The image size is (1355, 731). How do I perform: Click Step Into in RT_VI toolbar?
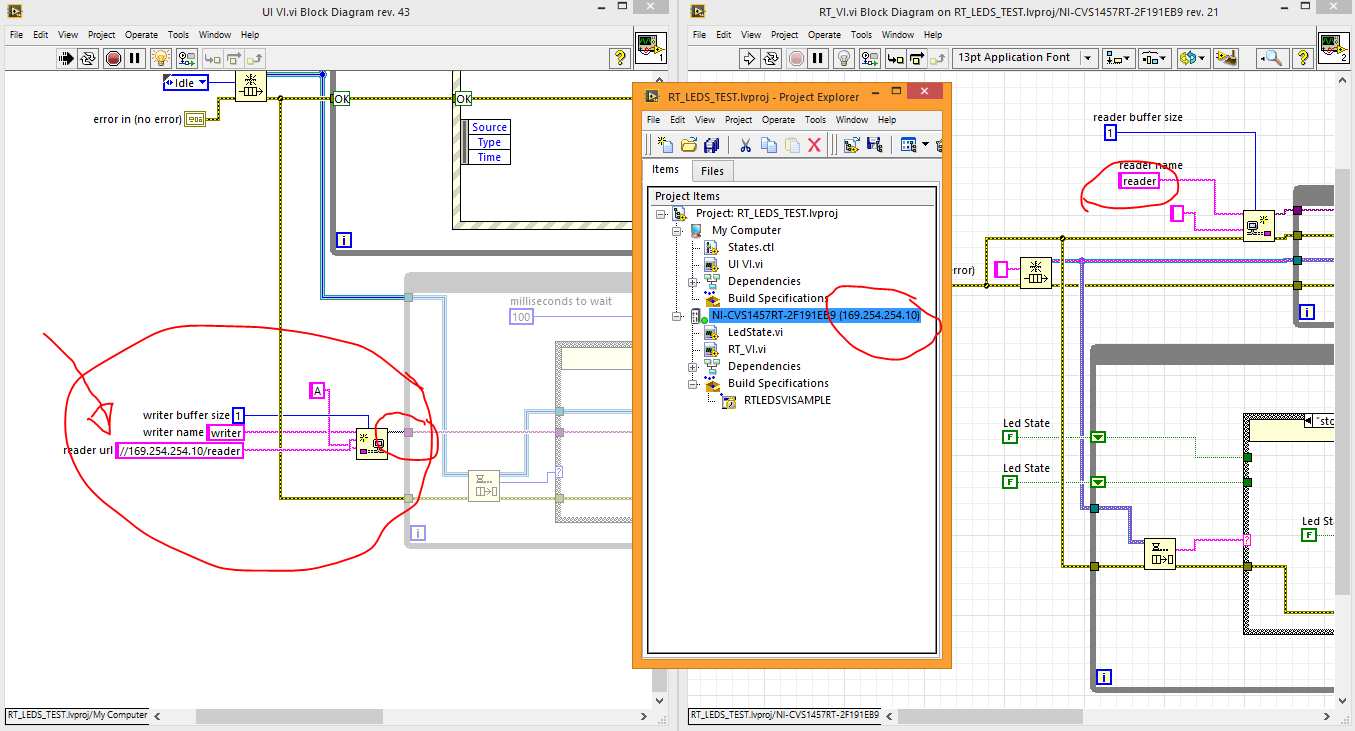[x=895, y=58]
